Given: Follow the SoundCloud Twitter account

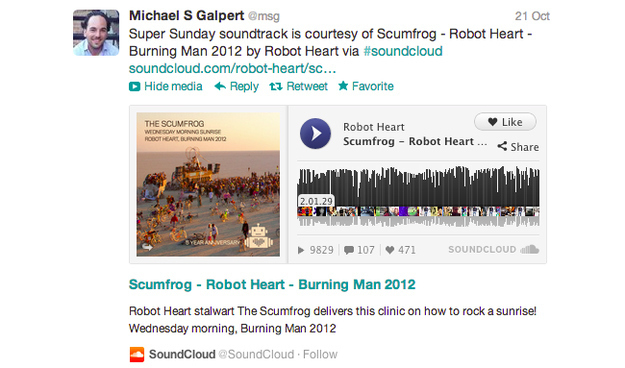Looking at the screenshot, I should (x=320, y=354).
